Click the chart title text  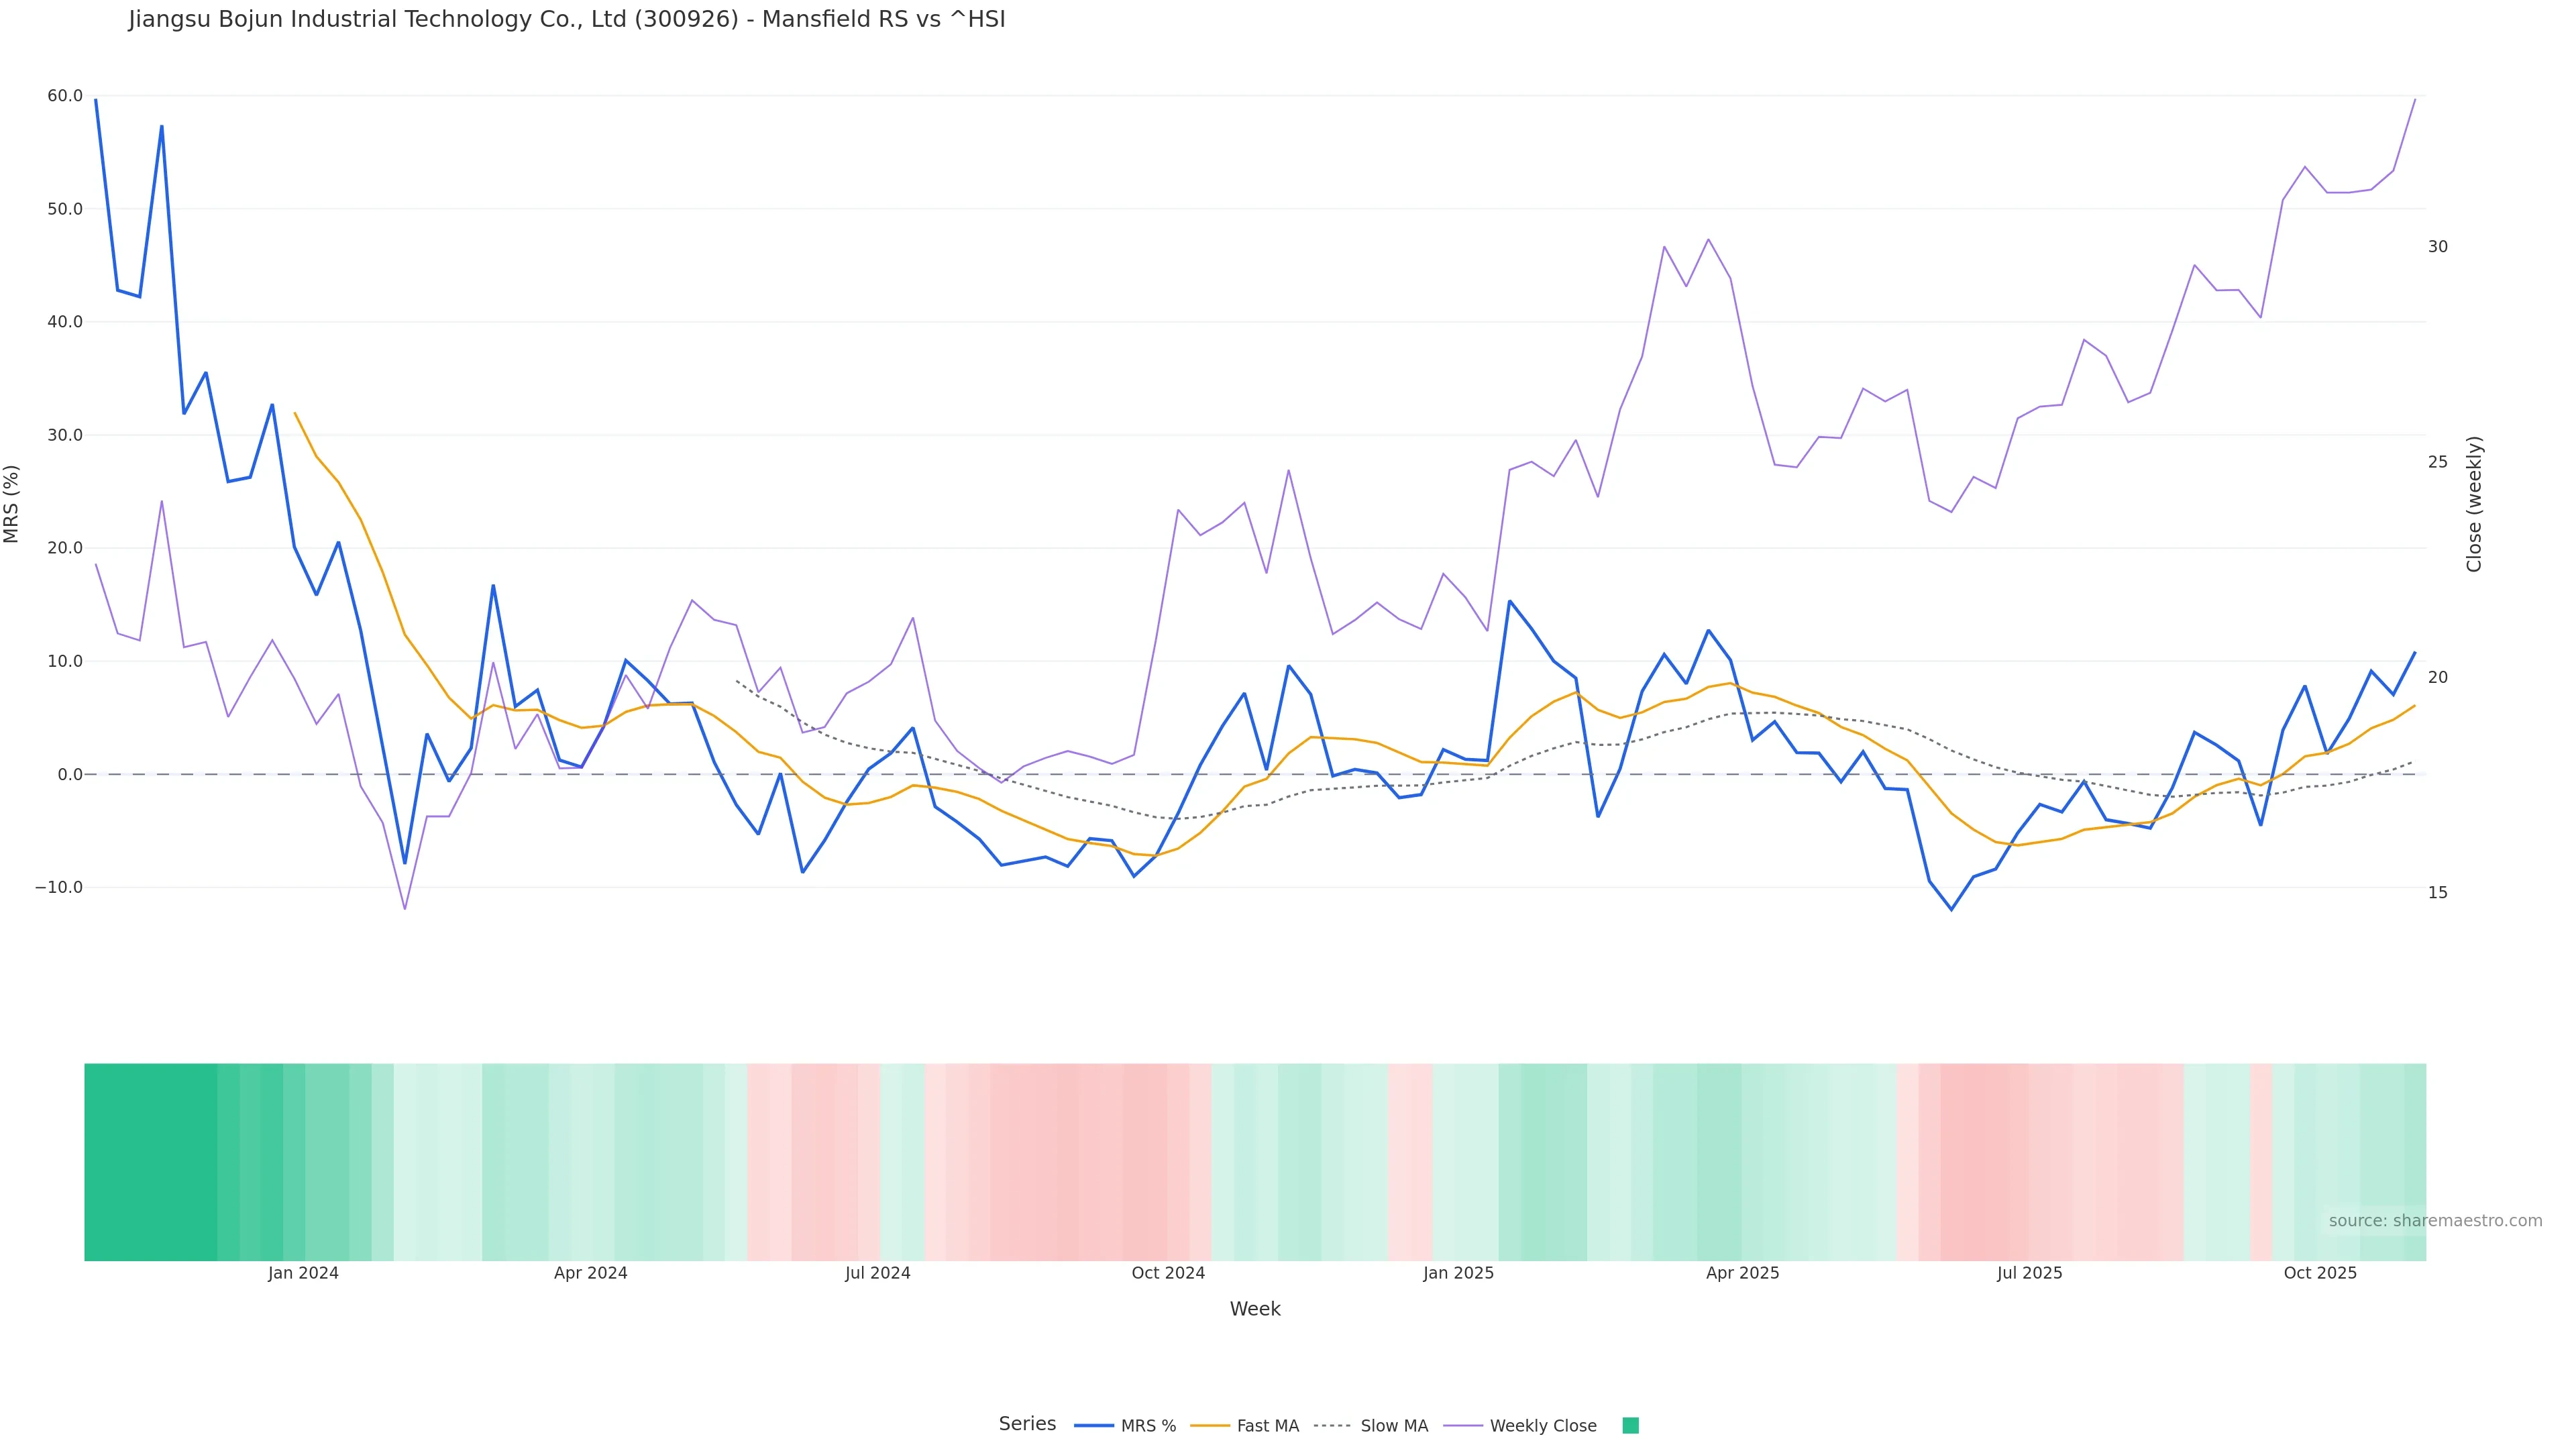[566, 19]
